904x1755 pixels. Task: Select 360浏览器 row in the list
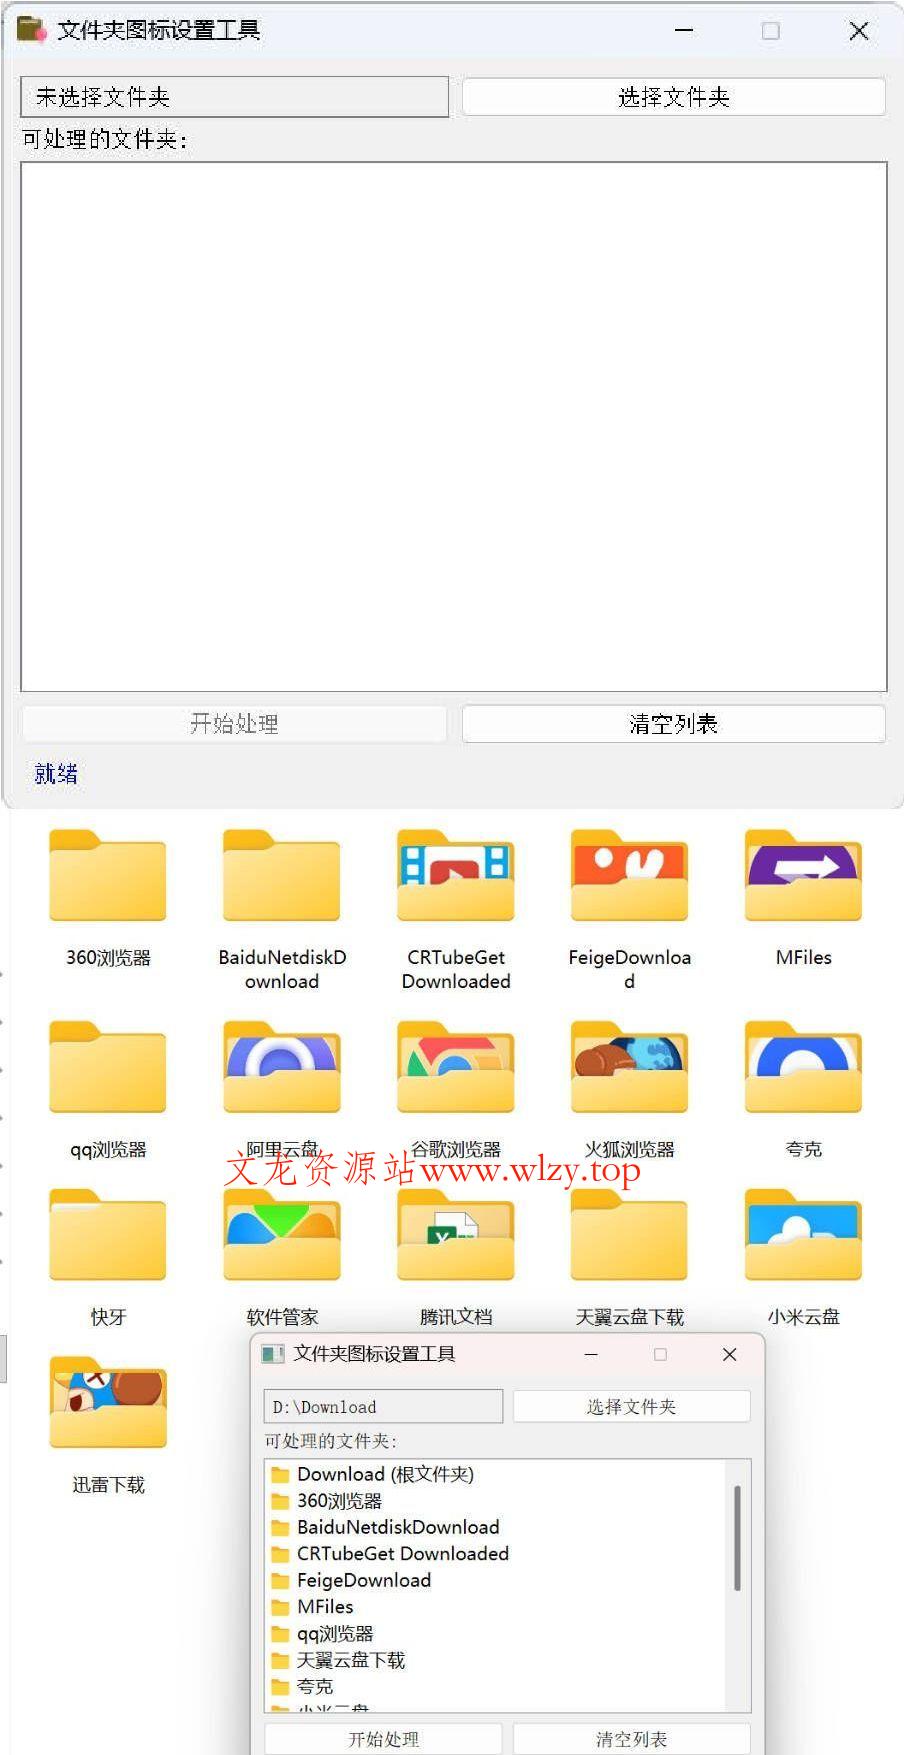point(497,1501)
